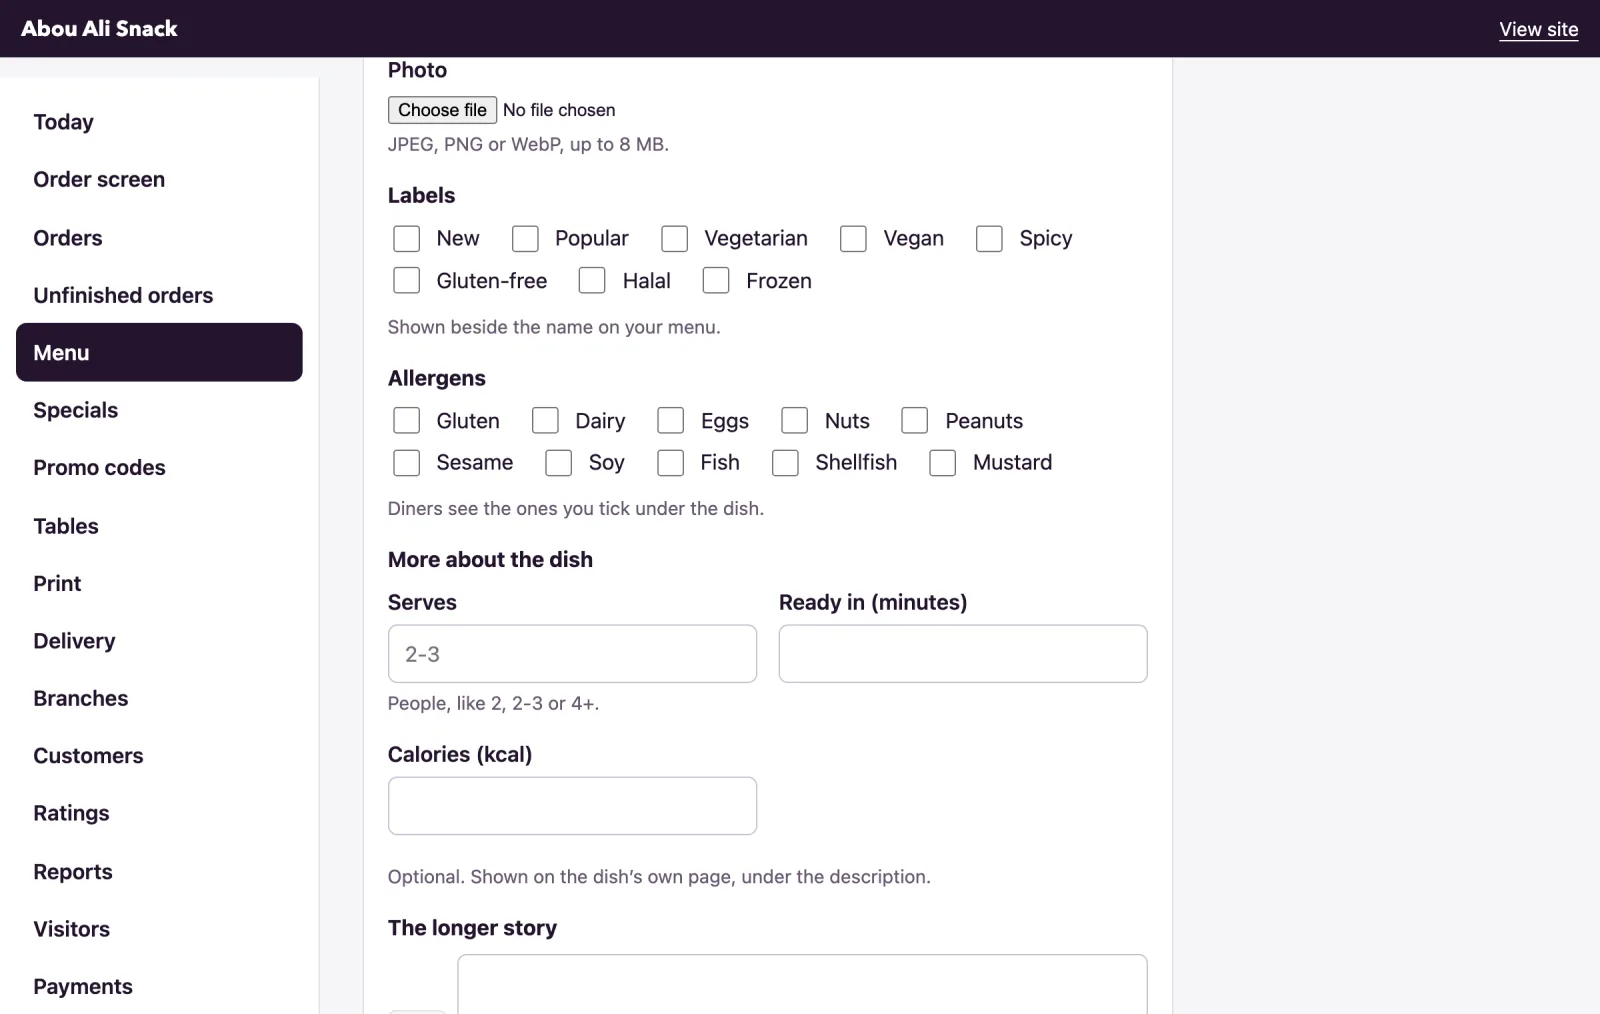Tick the New label checkbox
Image resolution: width=1600 pixels, height=1014 pixels.
[x=406, y=239]
